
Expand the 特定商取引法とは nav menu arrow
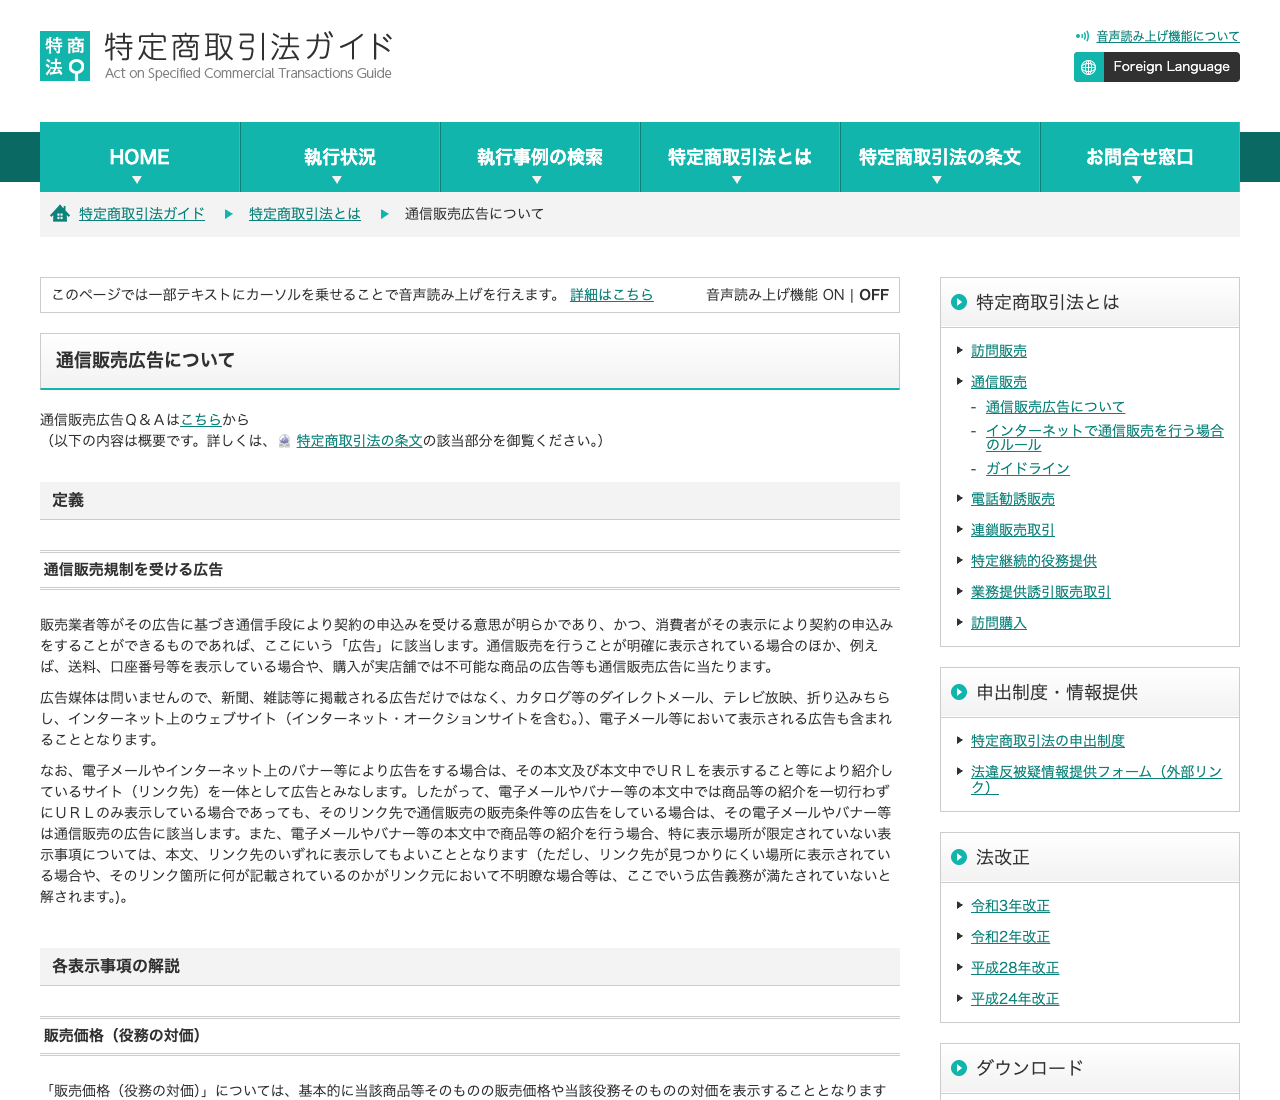pos(737,180)
